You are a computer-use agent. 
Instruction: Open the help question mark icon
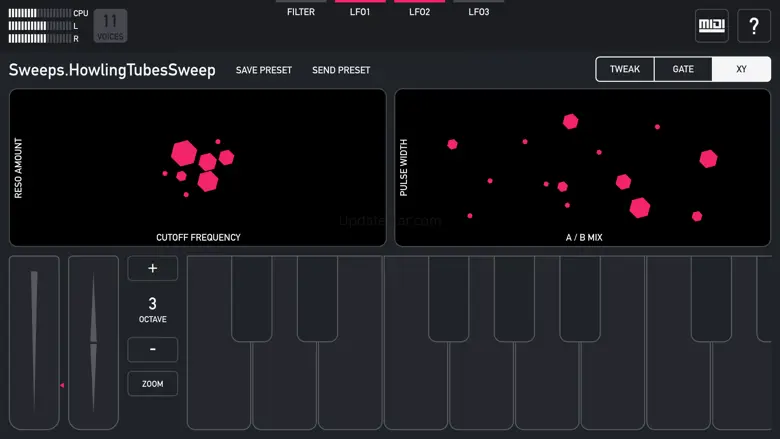[754, 25]
